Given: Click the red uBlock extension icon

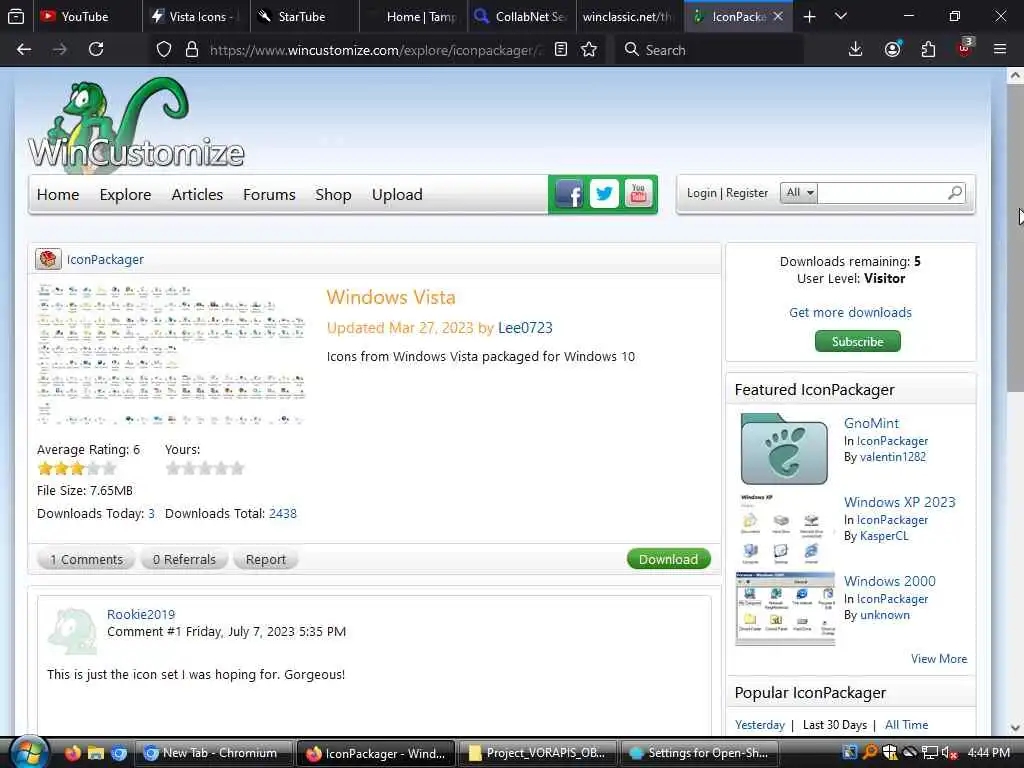Looking at the screenshot, I should click(965, 48).
